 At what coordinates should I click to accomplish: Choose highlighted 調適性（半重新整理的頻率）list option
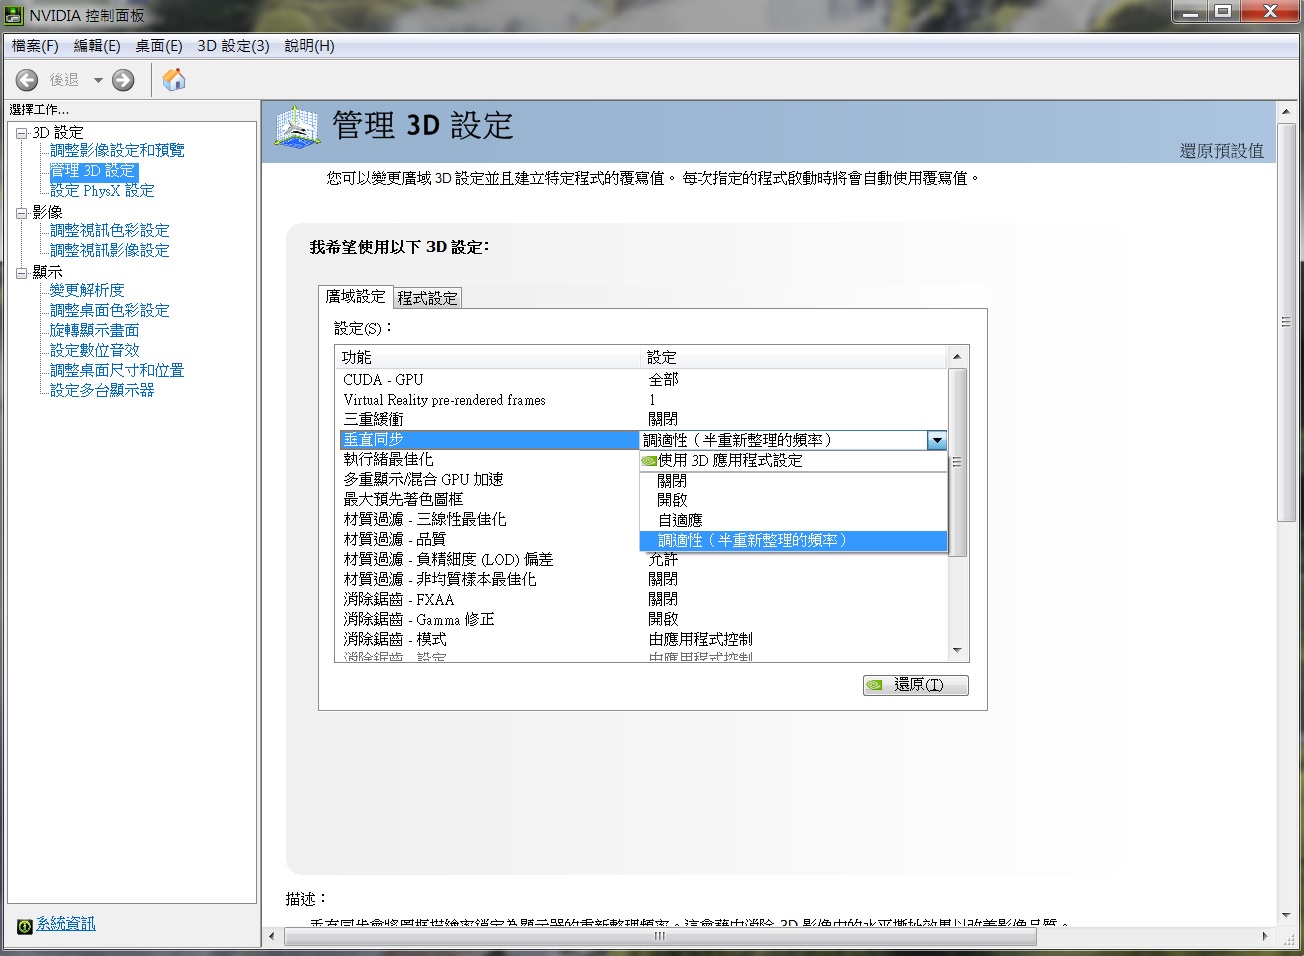pyautogui.click(x=793, y=540)
